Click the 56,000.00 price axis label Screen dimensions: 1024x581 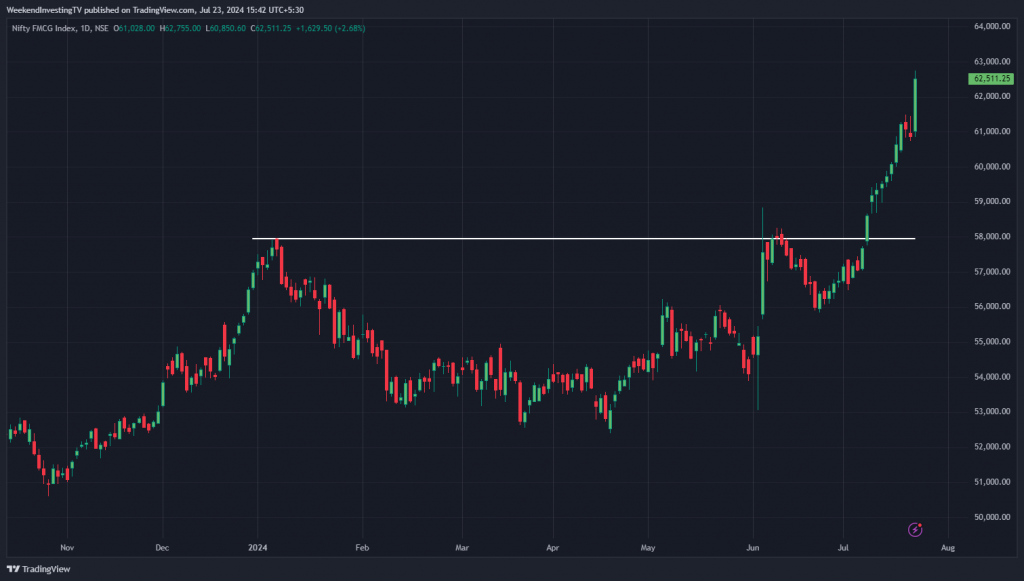pos(992,306)
